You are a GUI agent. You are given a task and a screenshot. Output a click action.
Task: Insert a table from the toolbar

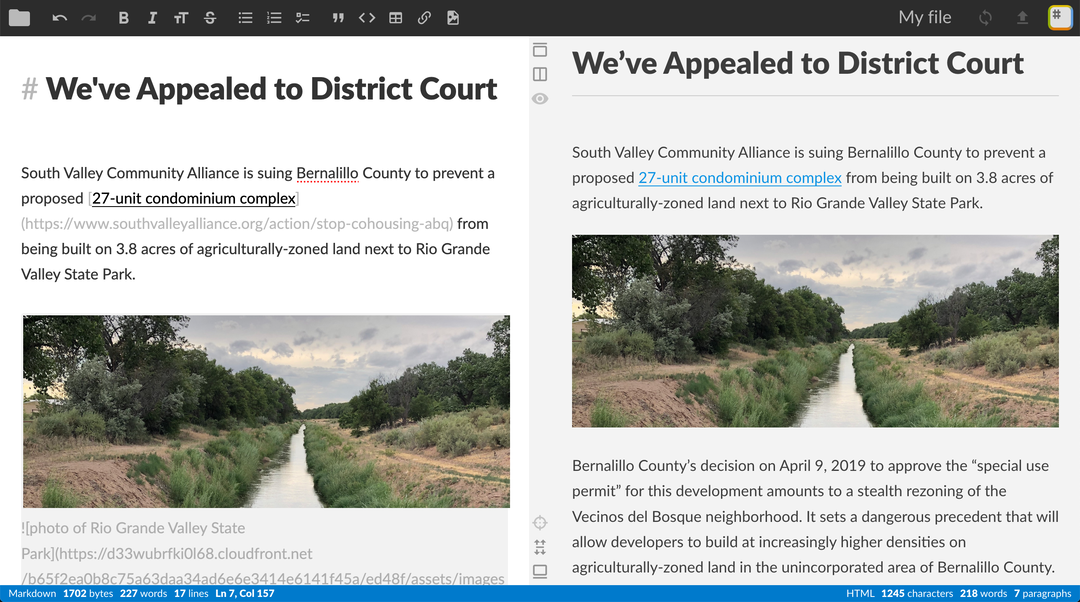[396, 18]
